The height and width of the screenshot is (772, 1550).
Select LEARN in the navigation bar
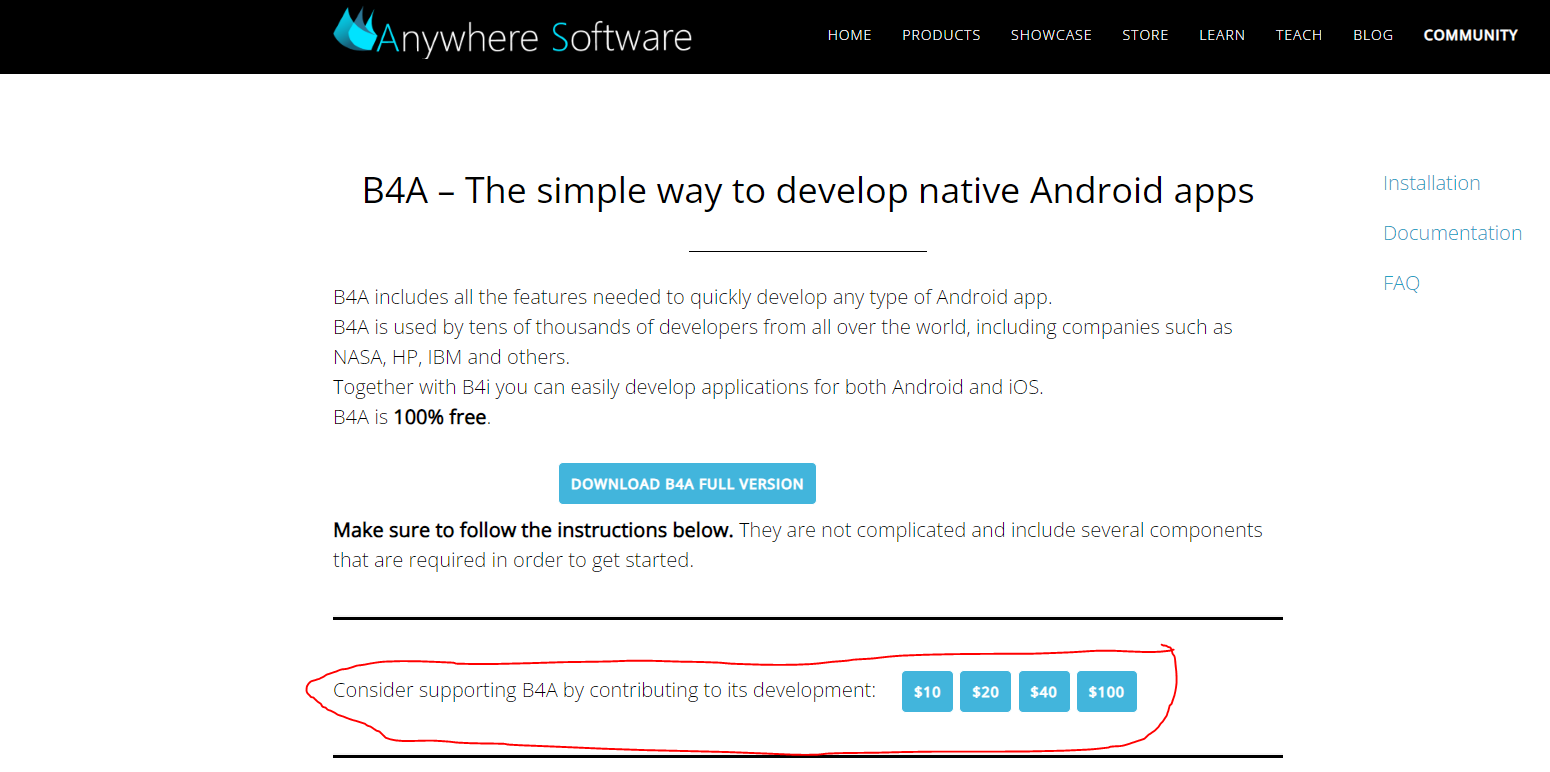pos(1222,35)
